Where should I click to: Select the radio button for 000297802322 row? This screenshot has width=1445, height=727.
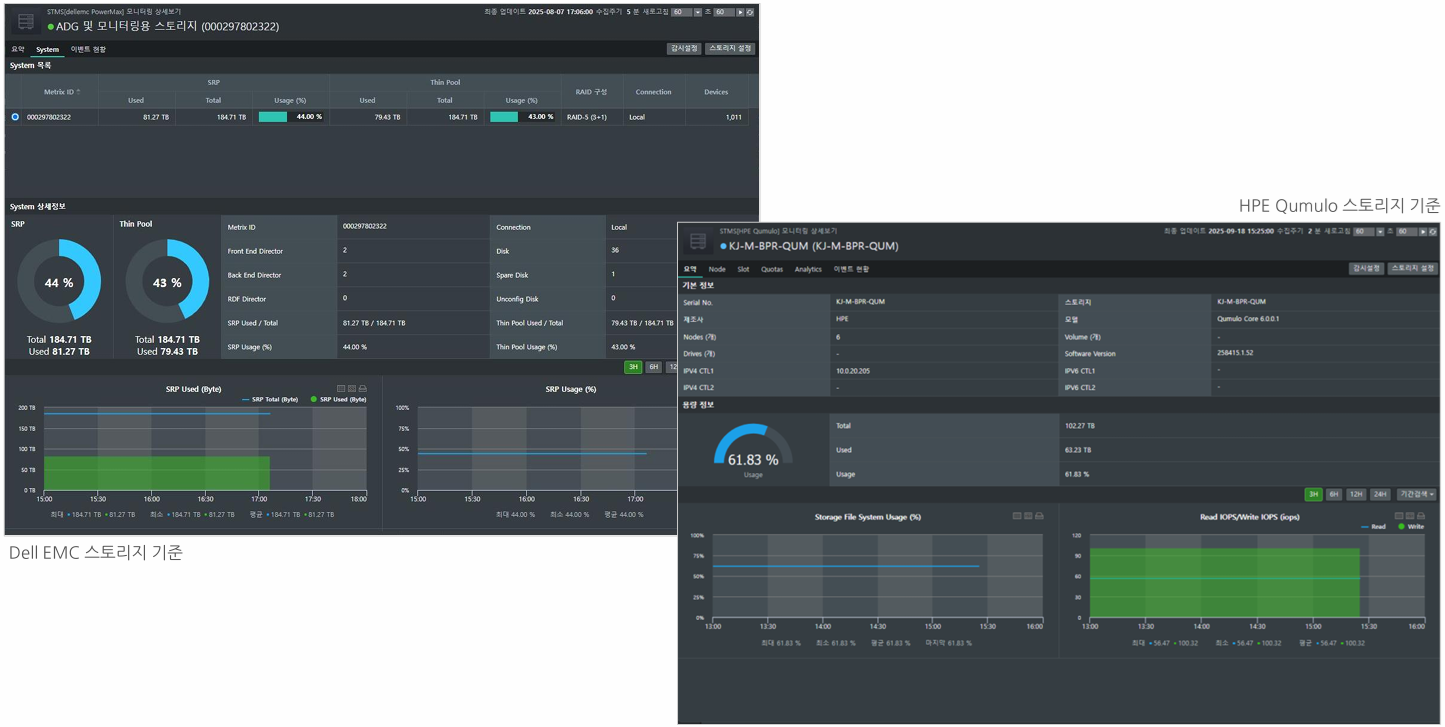(15, 117)
